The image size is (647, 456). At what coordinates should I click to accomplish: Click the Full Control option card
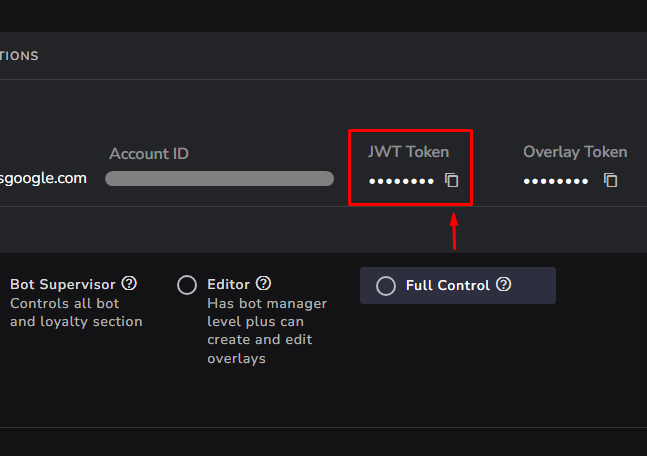pos(458,286)
